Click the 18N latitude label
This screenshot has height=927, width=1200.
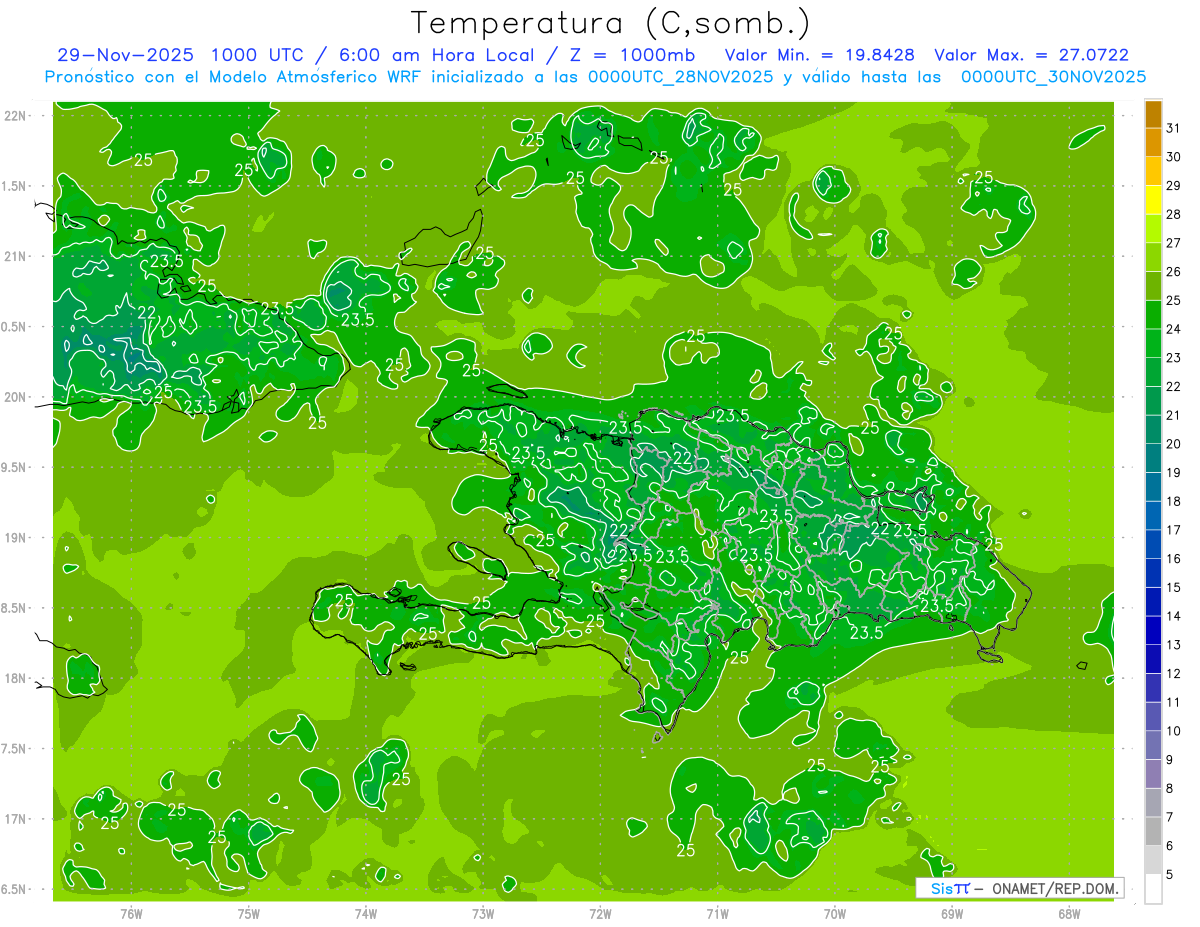(17, 678)
